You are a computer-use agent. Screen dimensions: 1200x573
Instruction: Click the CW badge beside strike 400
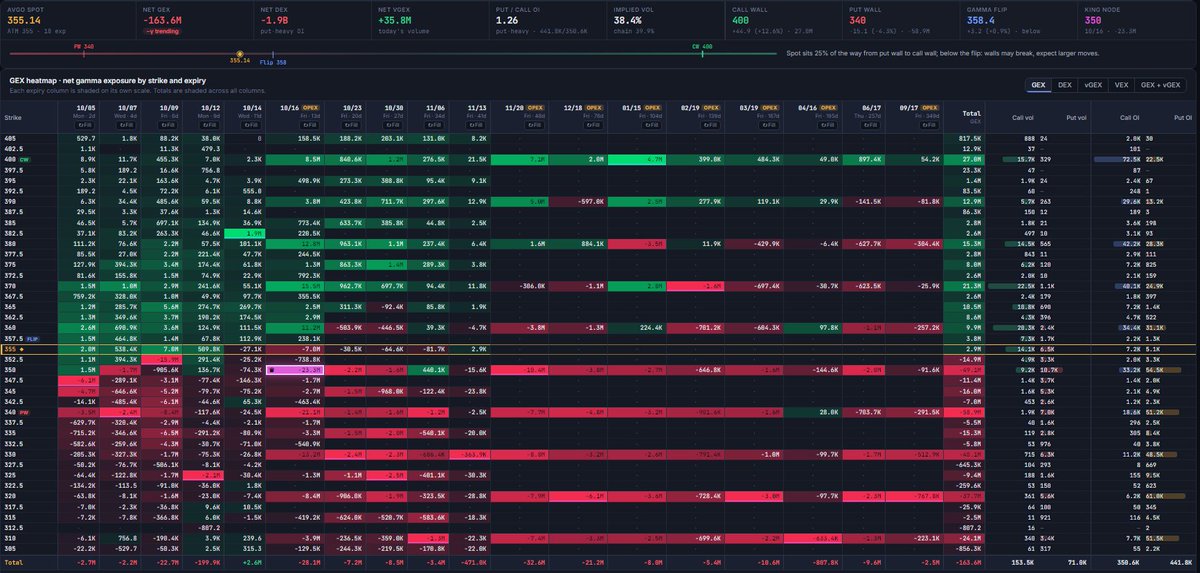point(23,158)
